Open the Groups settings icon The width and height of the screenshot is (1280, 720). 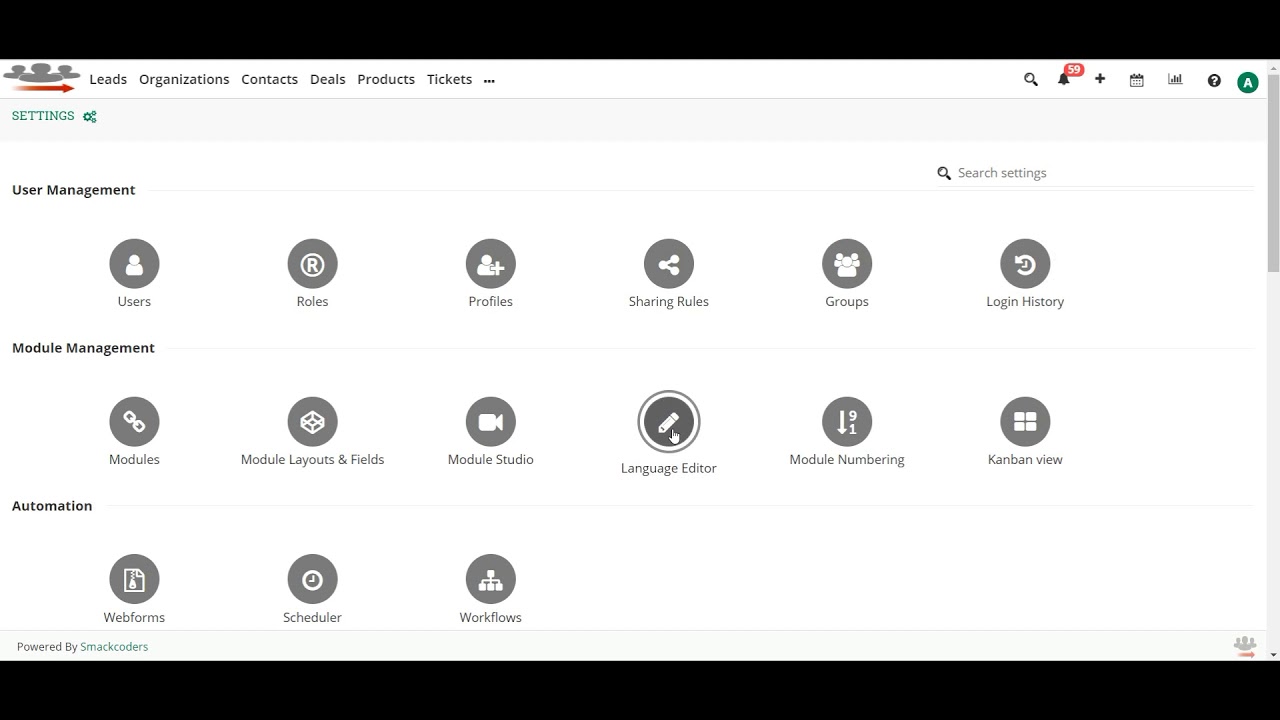click(x=847, y=264)
